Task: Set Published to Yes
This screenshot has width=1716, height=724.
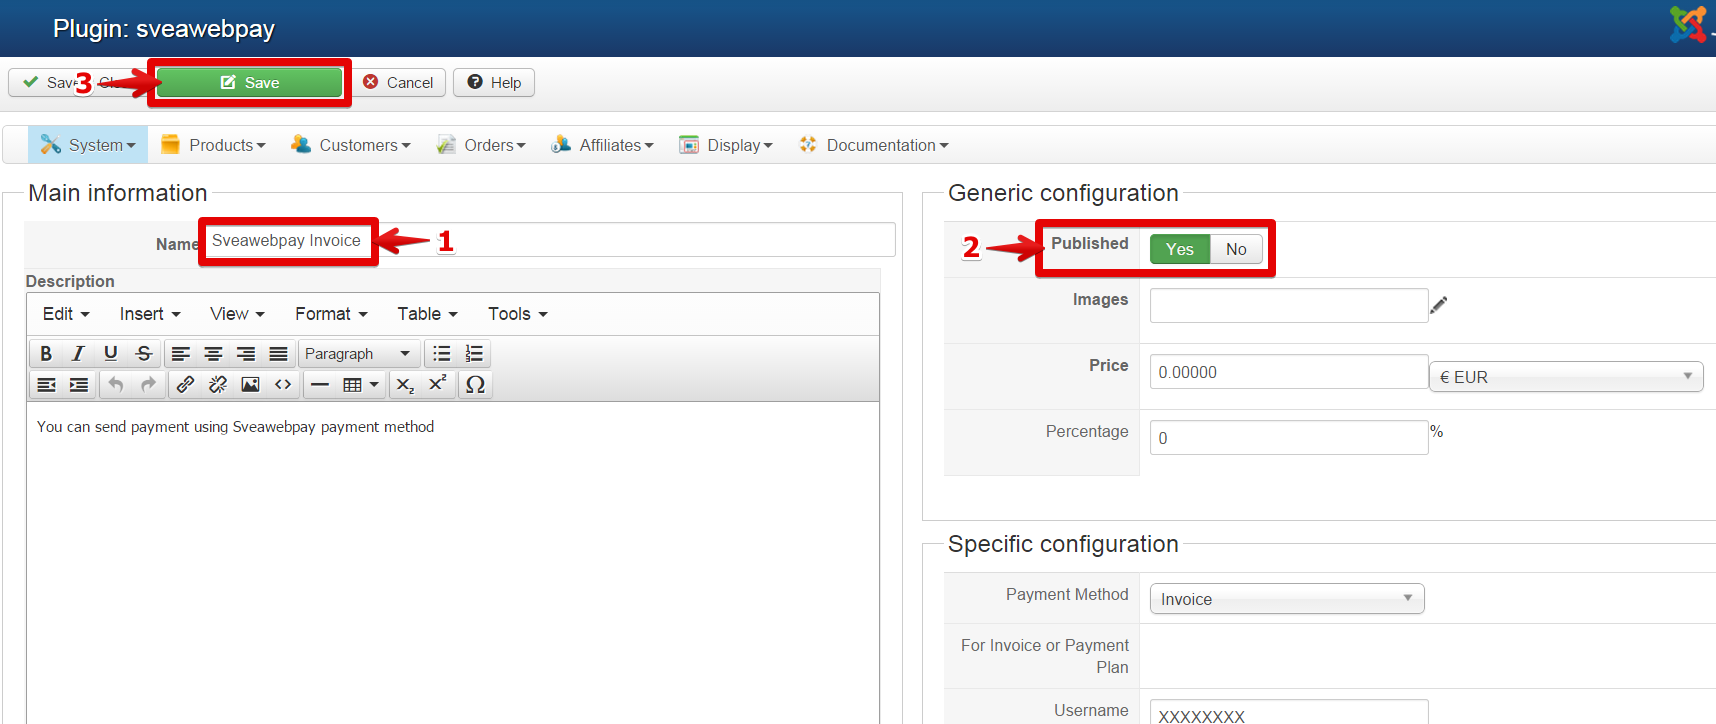Action: tap(1180, 249)
